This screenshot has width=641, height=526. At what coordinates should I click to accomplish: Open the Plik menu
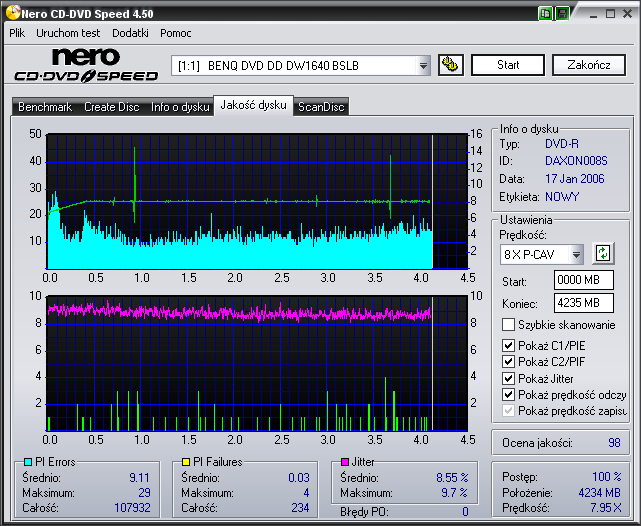tap(17, 33)
